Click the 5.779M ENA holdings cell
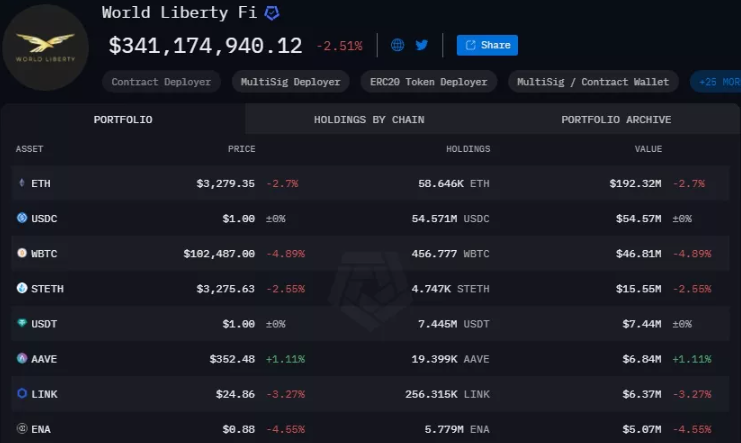The height and width of the screenshot is (443, 741). point(457,429)
